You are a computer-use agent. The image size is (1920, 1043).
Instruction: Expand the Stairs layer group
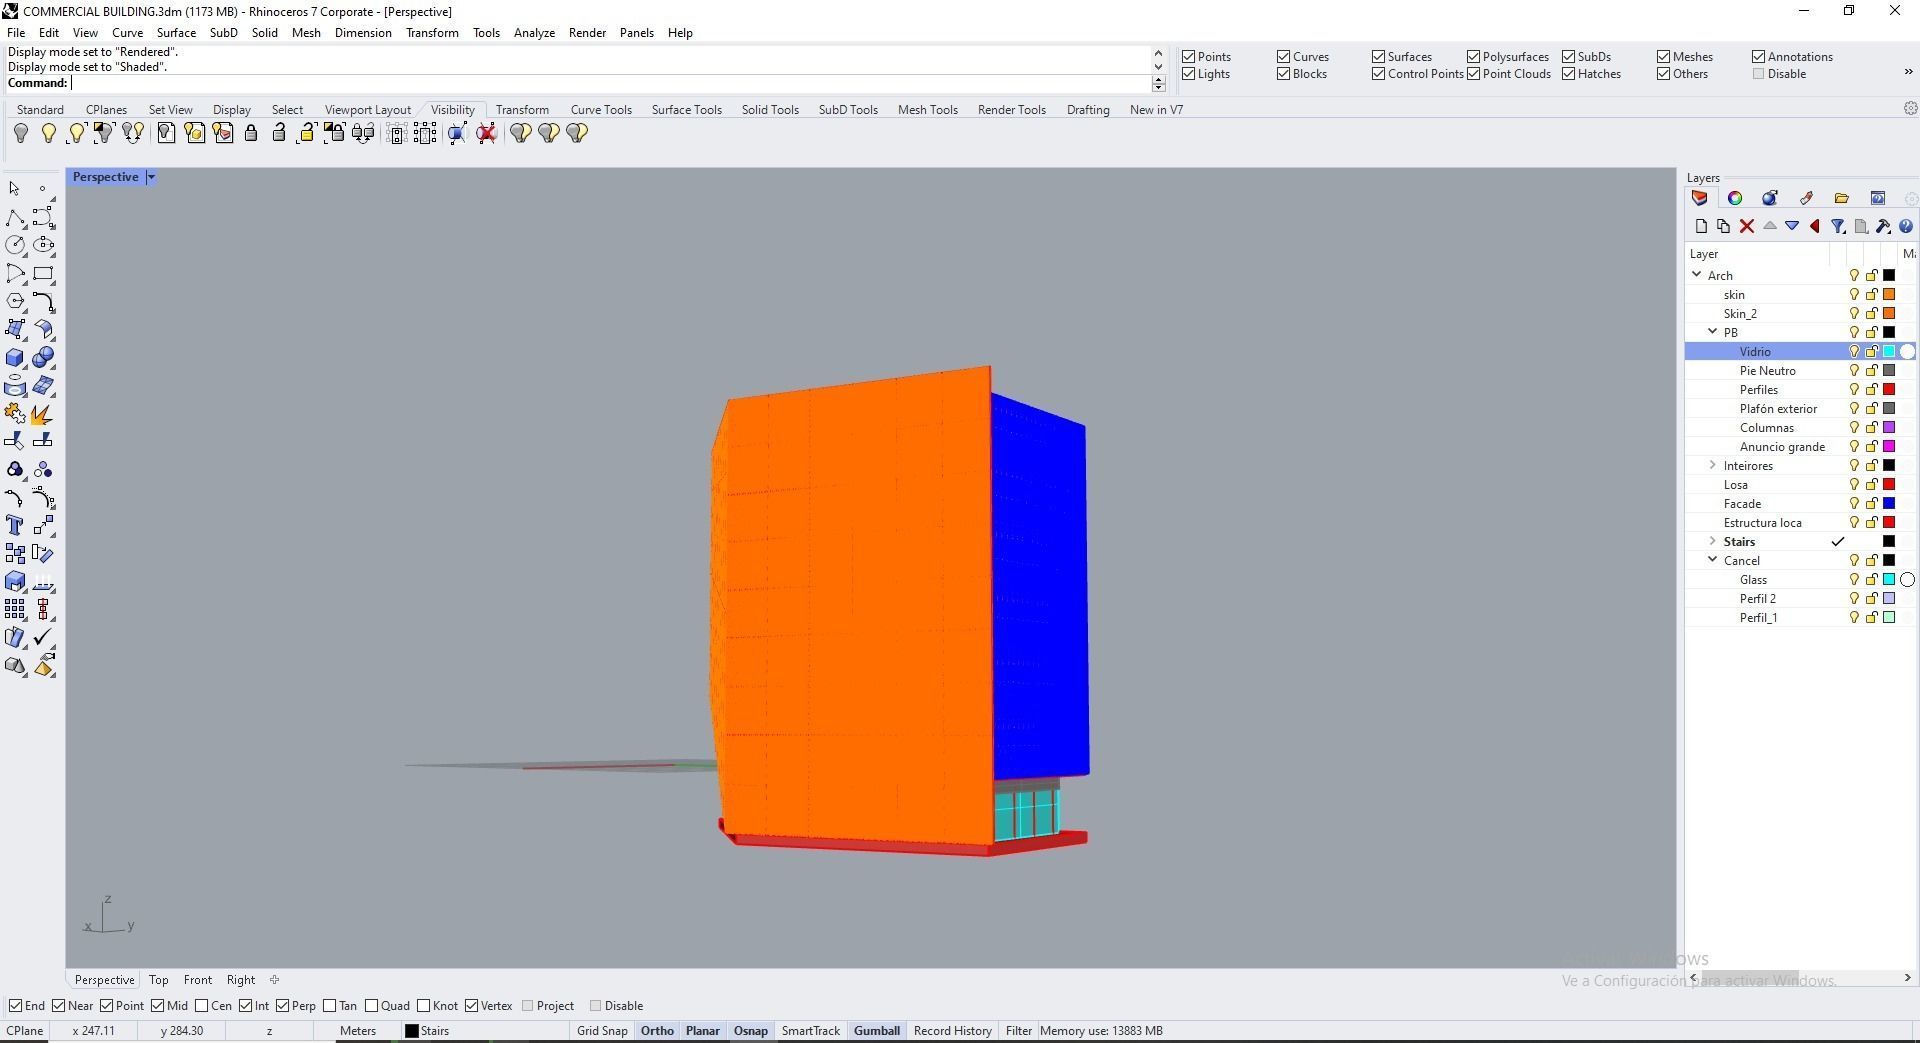[x=1713, y=541]
